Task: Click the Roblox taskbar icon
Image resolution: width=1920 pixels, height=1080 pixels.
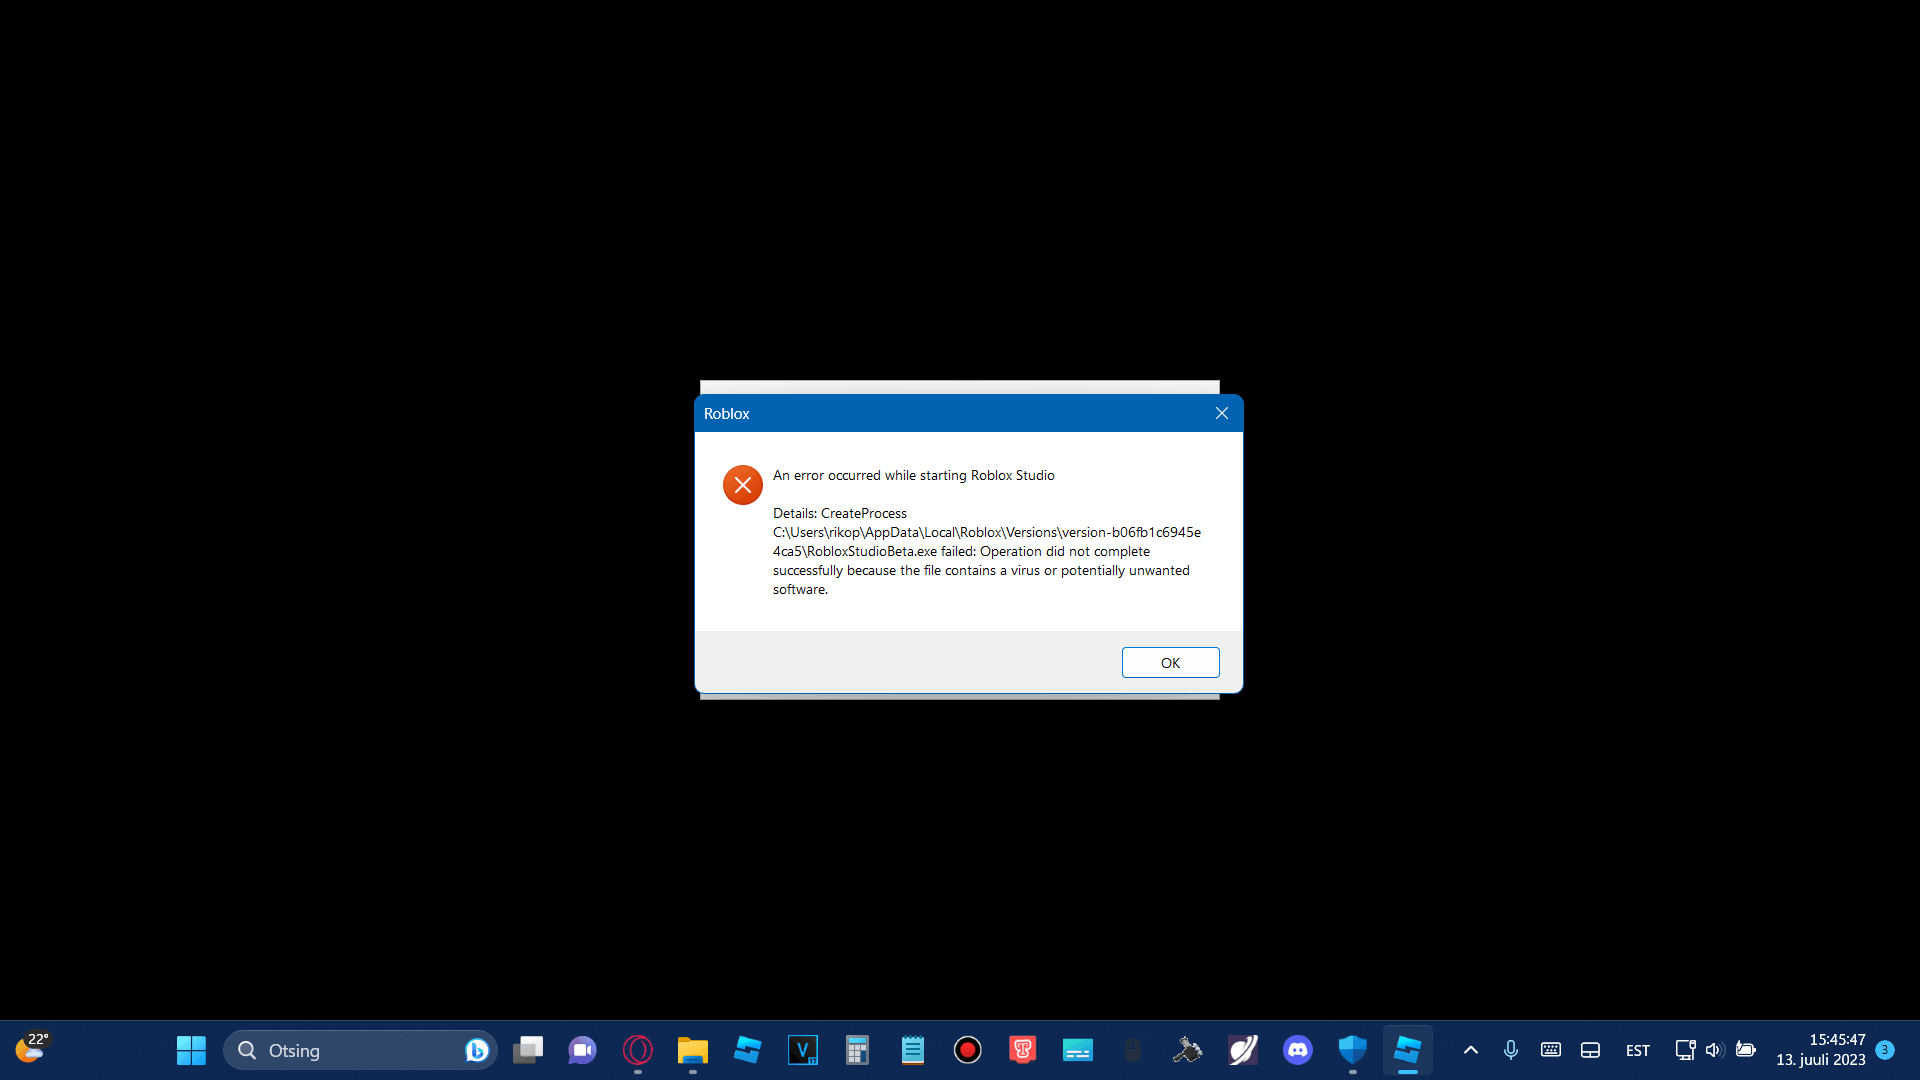Action: 746,1050
